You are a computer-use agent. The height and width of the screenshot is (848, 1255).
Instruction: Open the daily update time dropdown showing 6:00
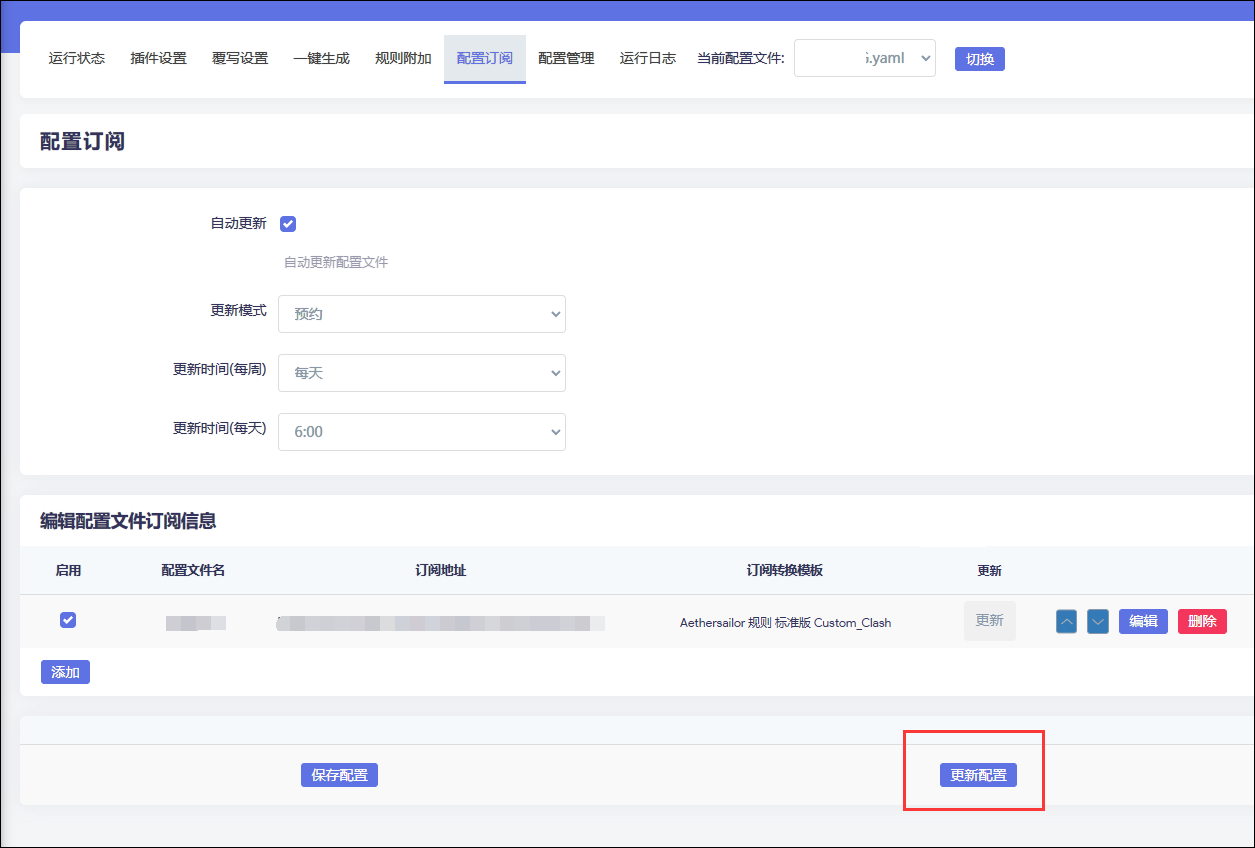click(x=421, y=431)
